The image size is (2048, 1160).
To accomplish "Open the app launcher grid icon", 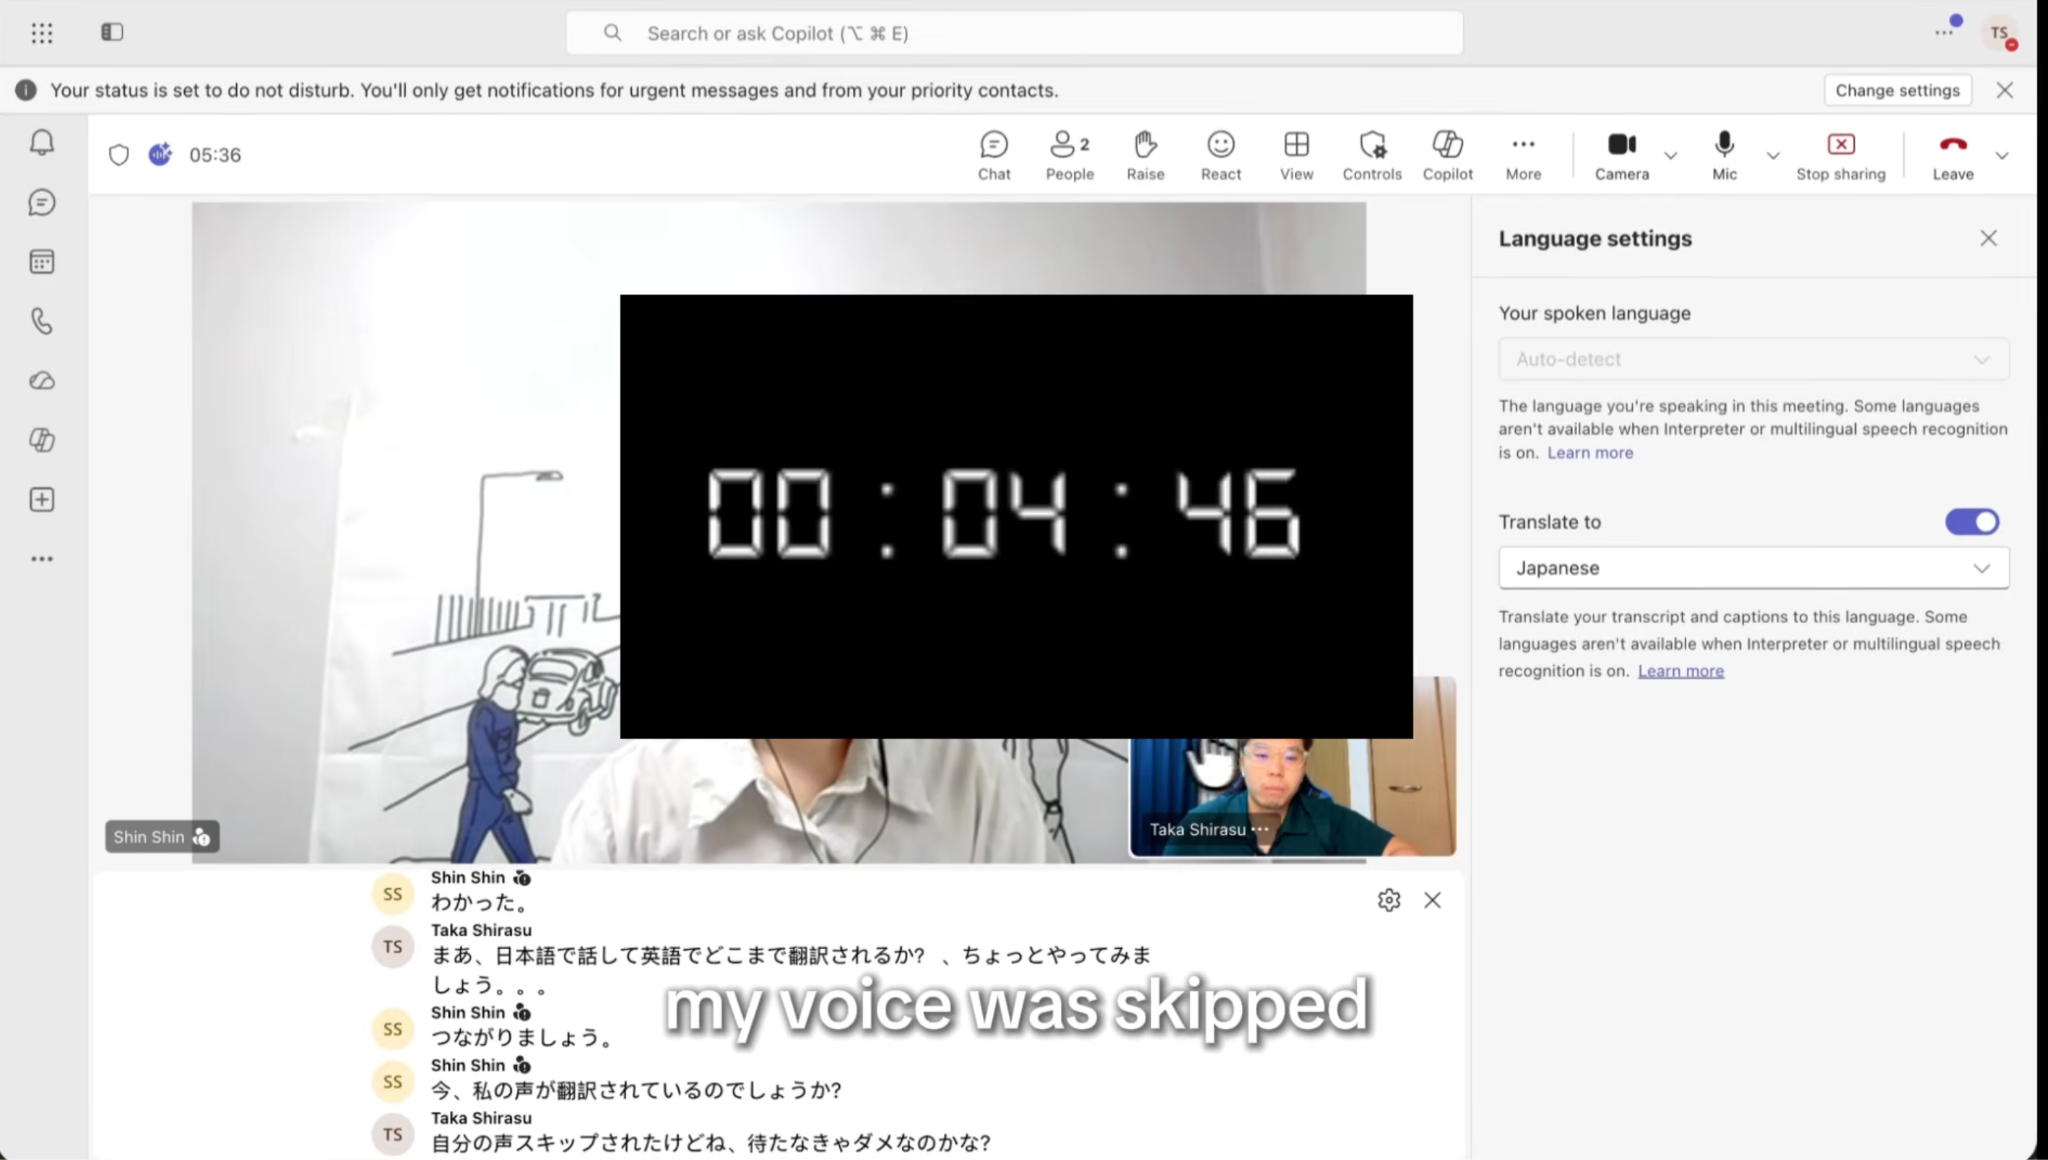I will pyautogui.click(x=42, y=33).
